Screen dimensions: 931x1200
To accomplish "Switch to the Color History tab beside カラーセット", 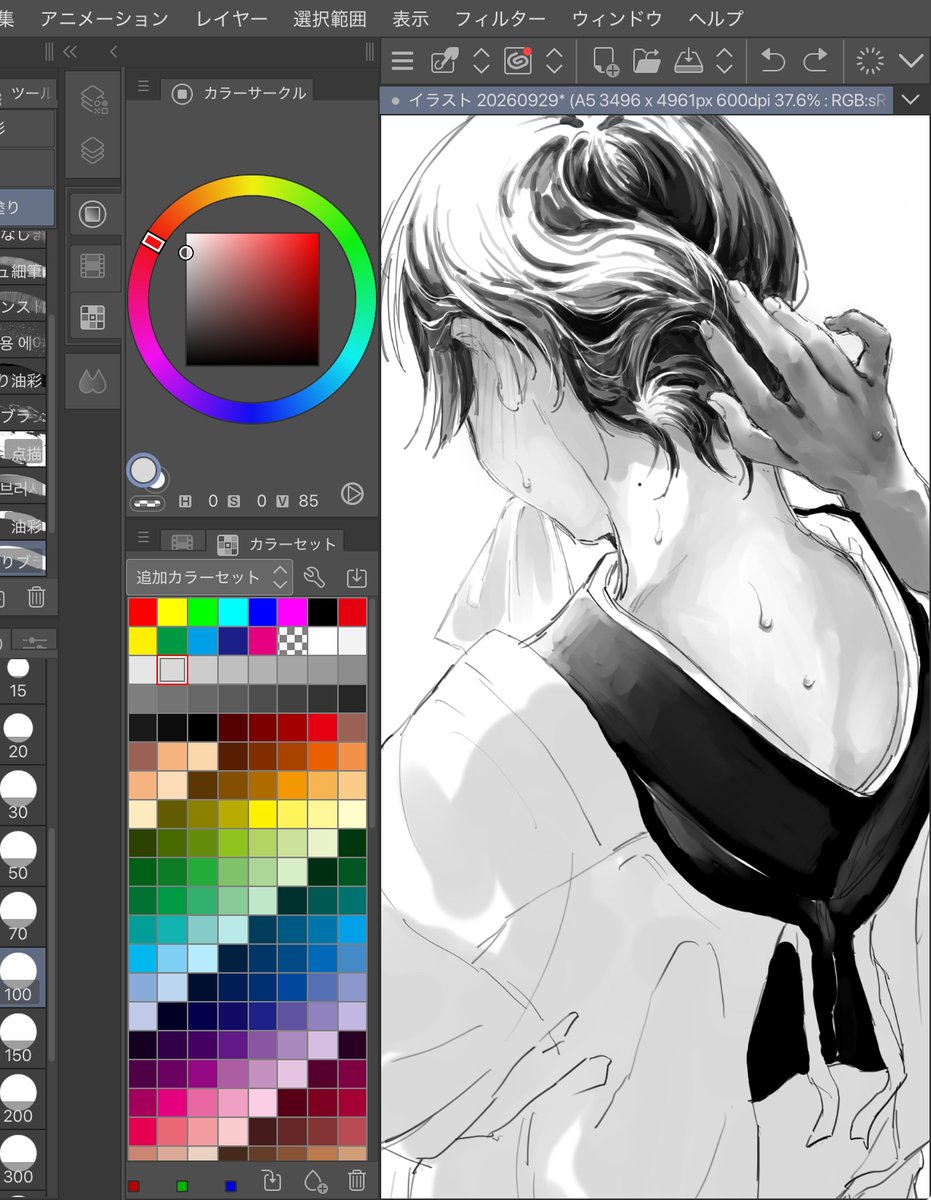I will click(x=182, y=543).
